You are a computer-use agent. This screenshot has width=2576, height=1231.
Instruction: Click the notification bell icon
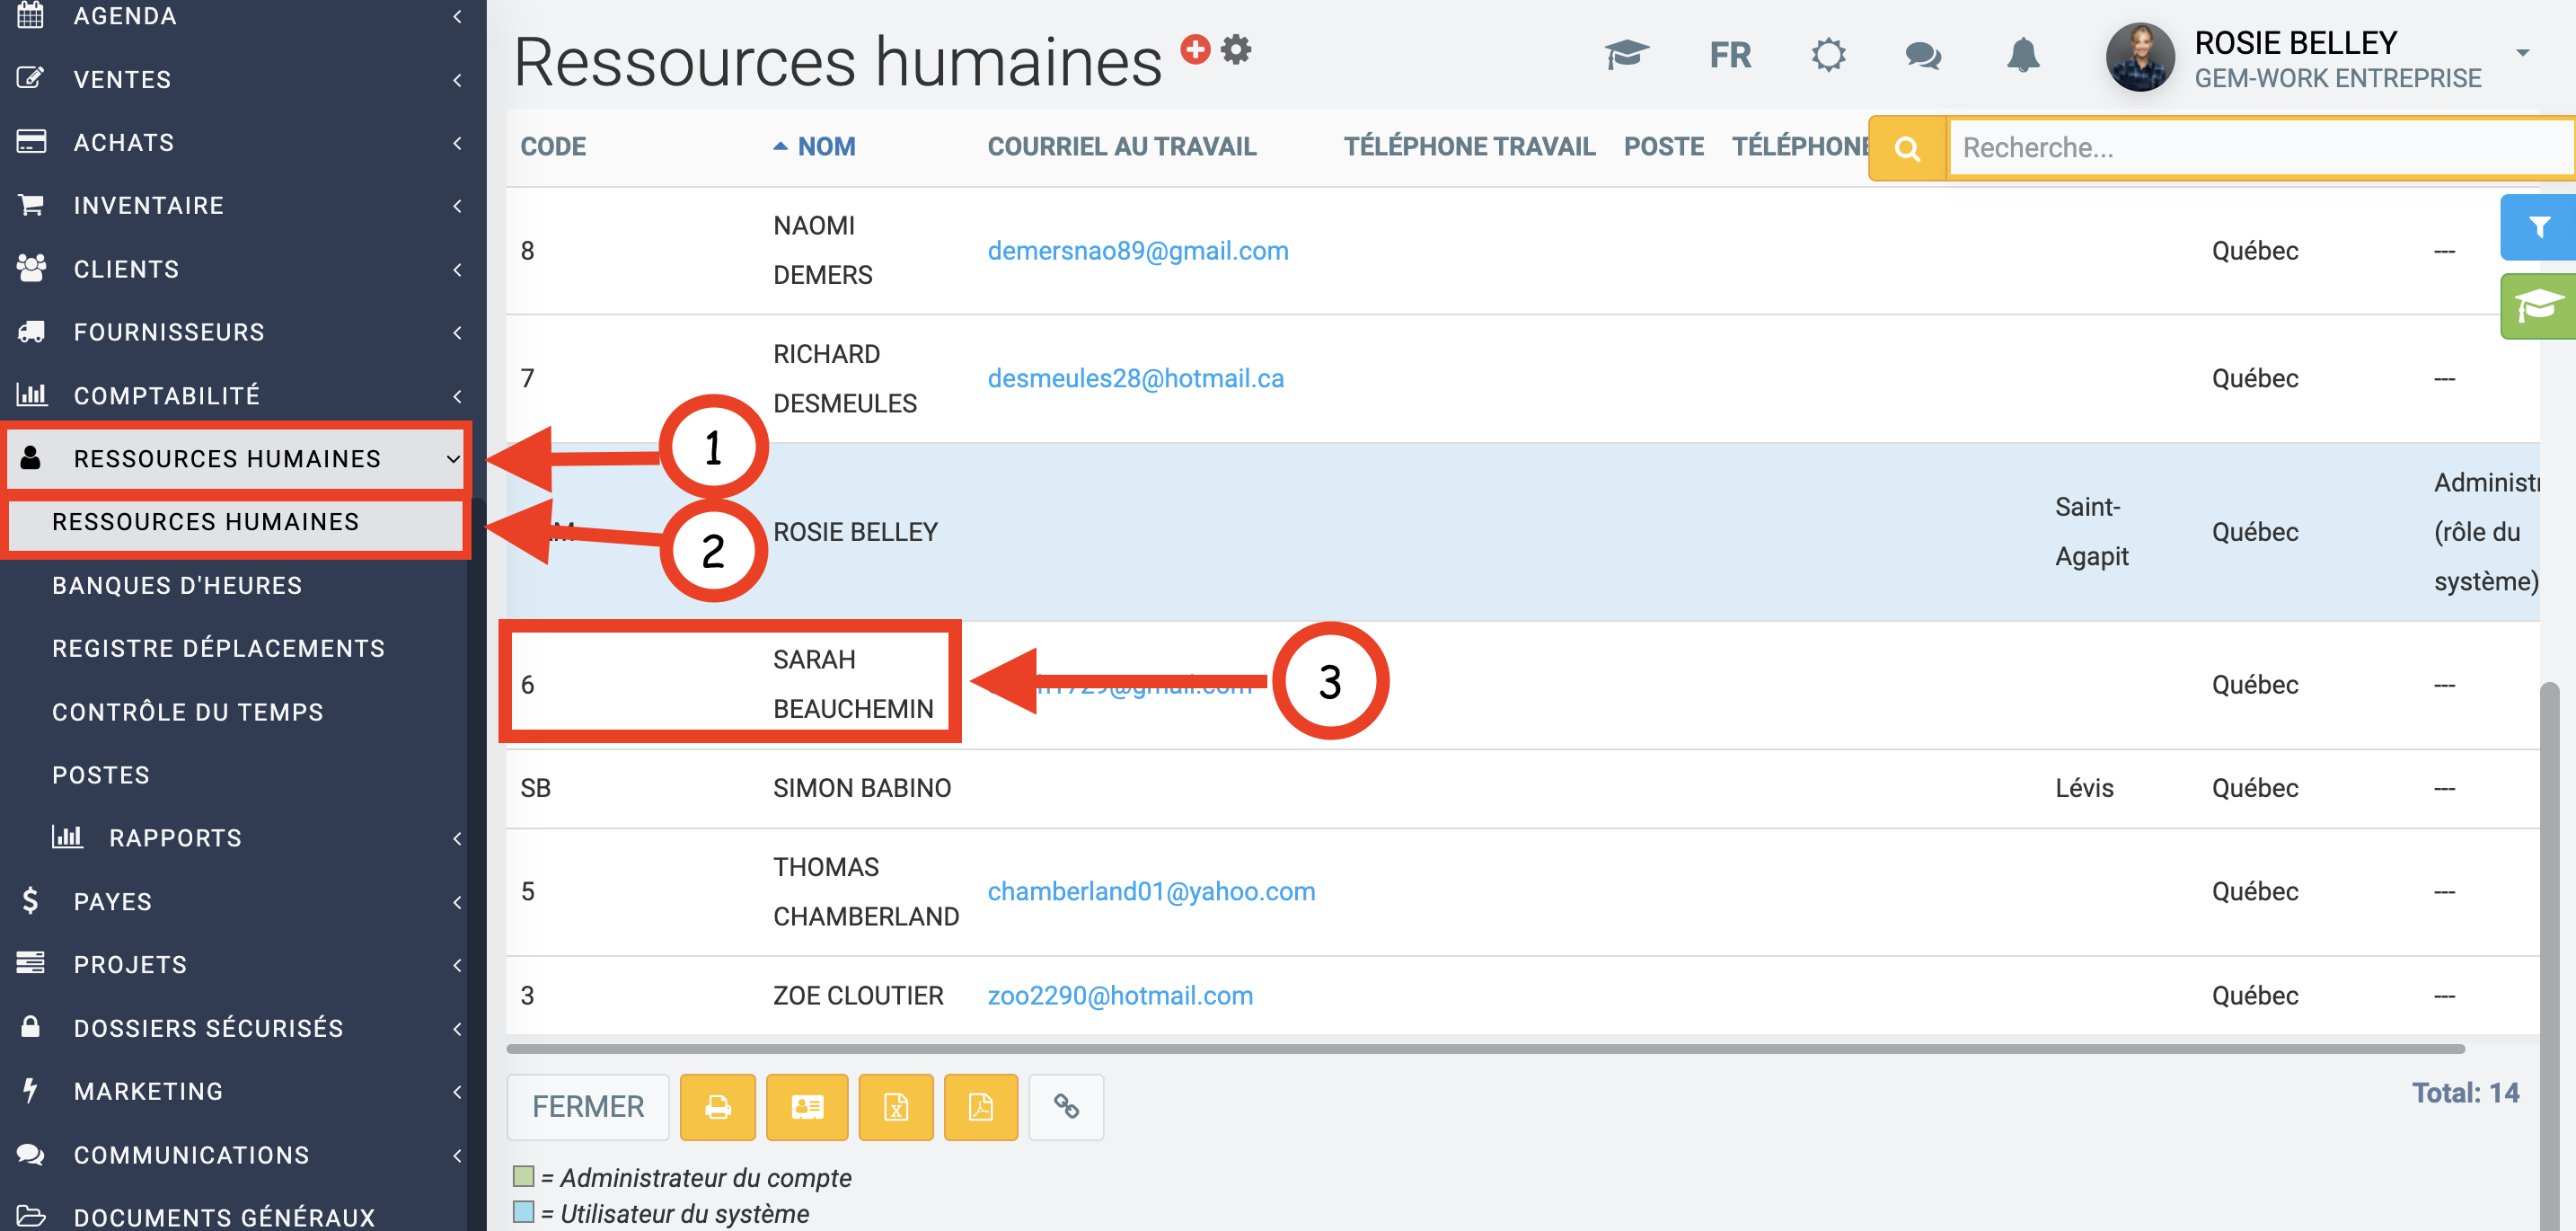click(2022, 55)
